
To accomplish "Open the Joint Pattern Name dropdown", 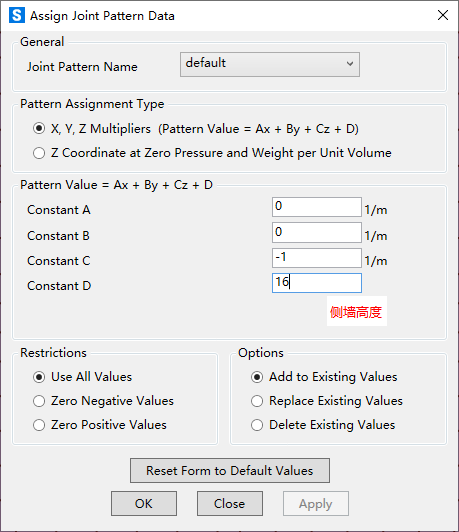I will point(270,64).
